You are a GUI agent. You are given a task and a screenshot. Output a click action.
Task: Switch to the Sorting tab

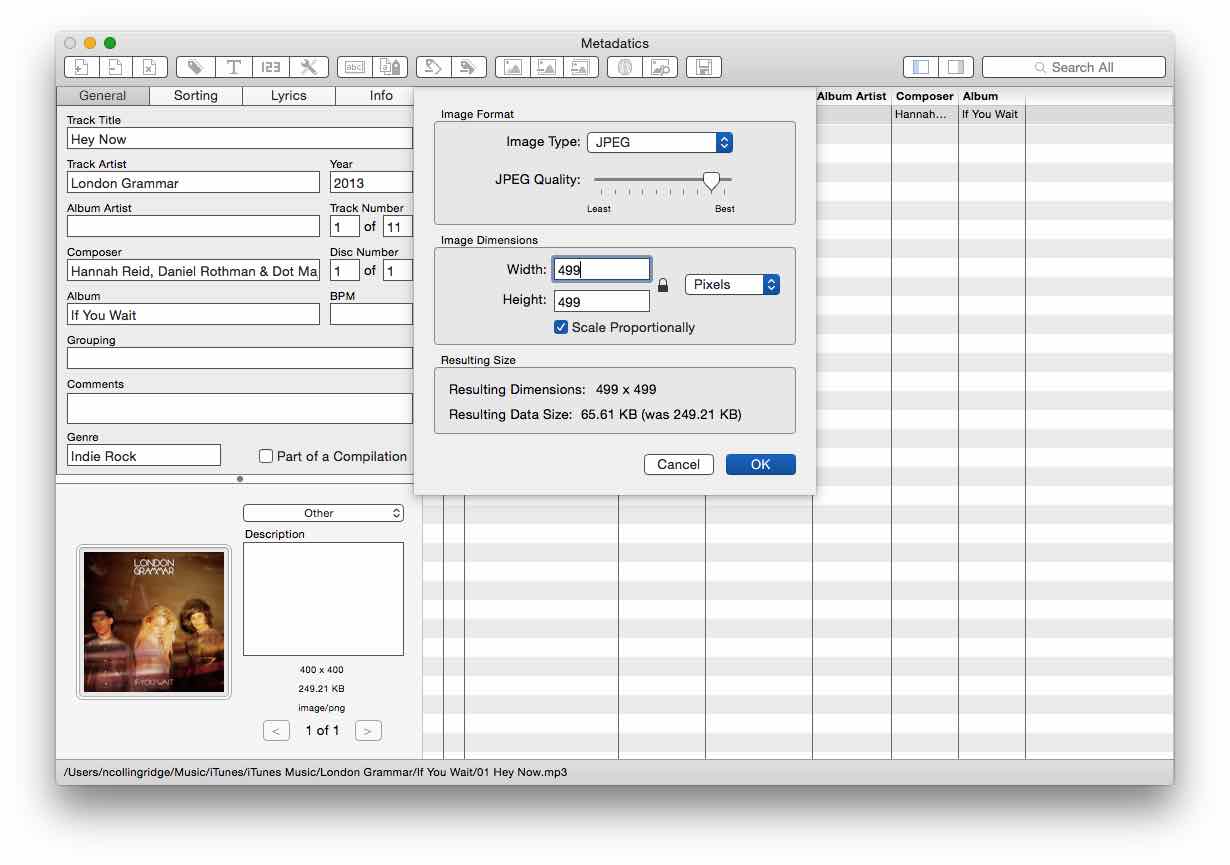(196, 96)
